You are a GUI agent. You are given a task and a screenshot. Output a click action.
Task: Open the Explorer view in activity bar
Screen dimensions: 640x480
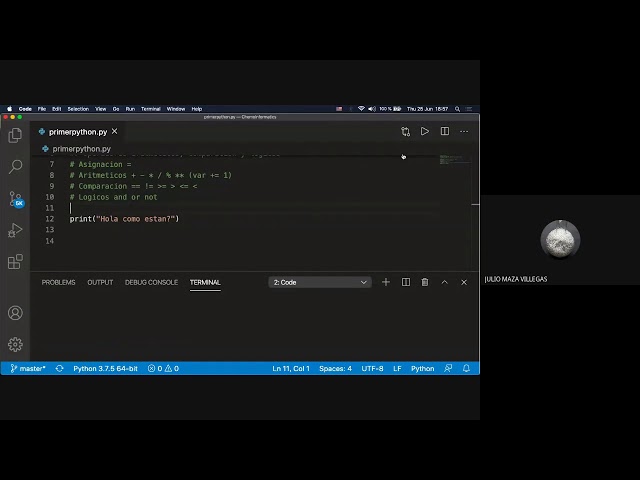point(15,135)
